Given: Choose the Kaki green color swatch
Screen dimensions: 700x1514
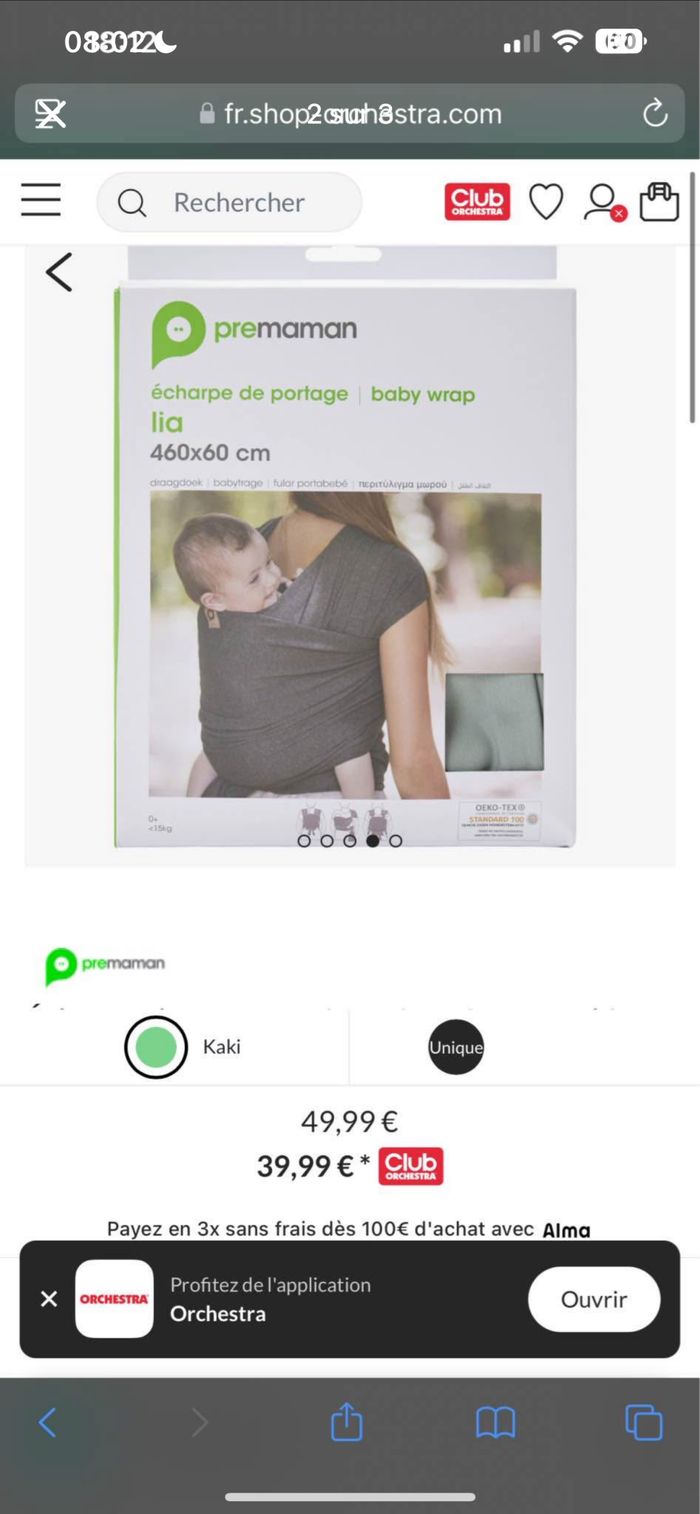Looking at the screenshot, I should (156, 1047).
